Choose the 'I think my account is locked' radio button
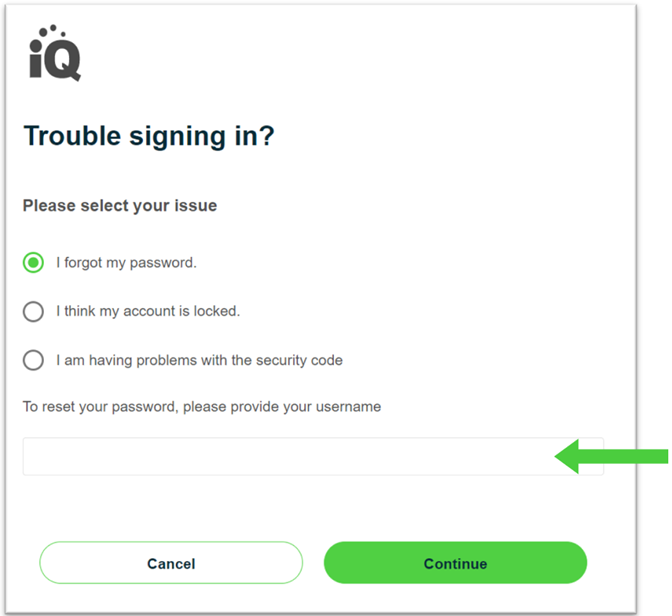Screen dimensions: 672x616 point(33,311)
